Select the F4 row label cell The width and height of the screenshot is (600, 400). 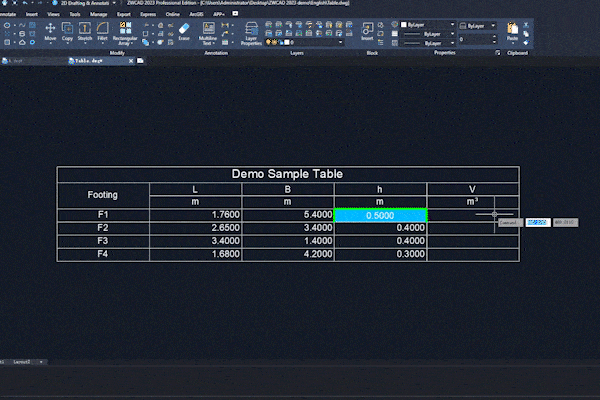[x=103, y=255]
